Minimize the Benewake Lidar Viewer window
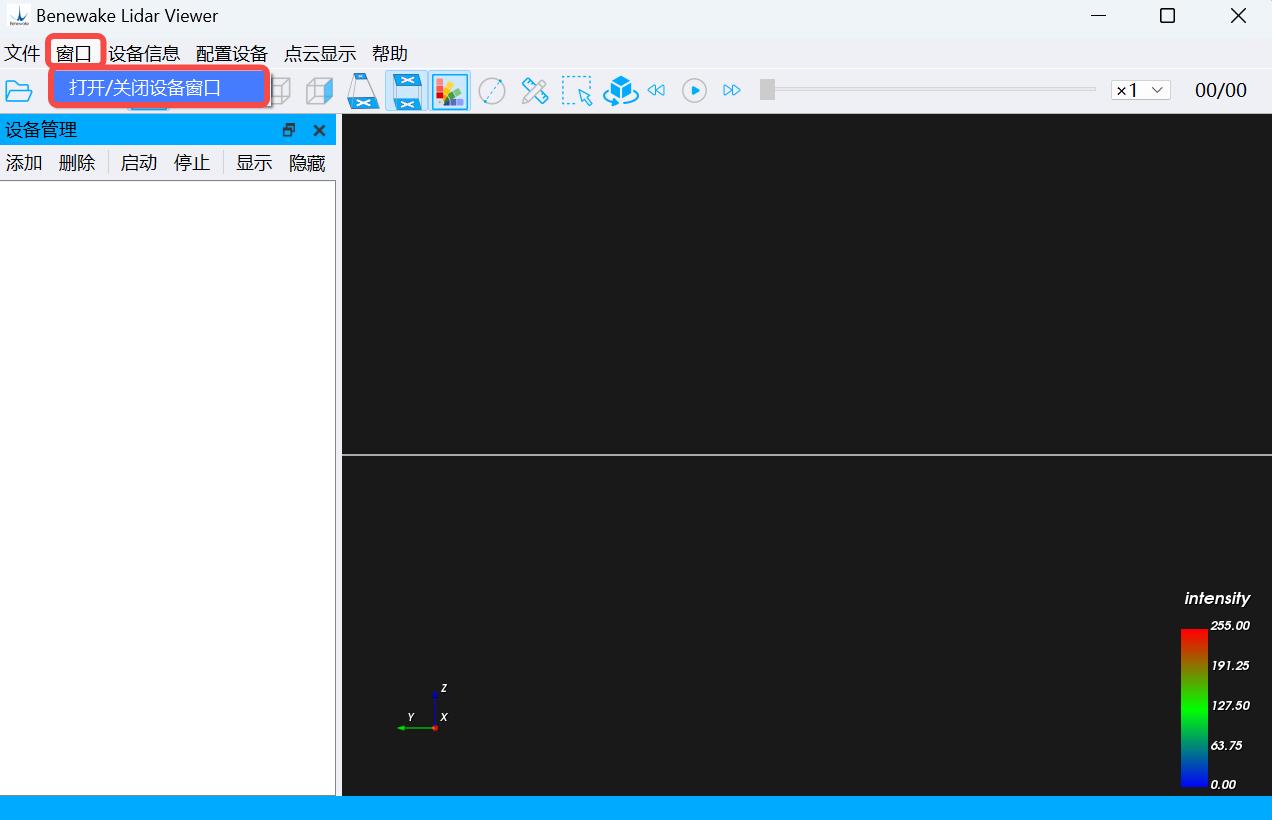1272x820 pixels. pyautogui.click(x=1099, y=16)
